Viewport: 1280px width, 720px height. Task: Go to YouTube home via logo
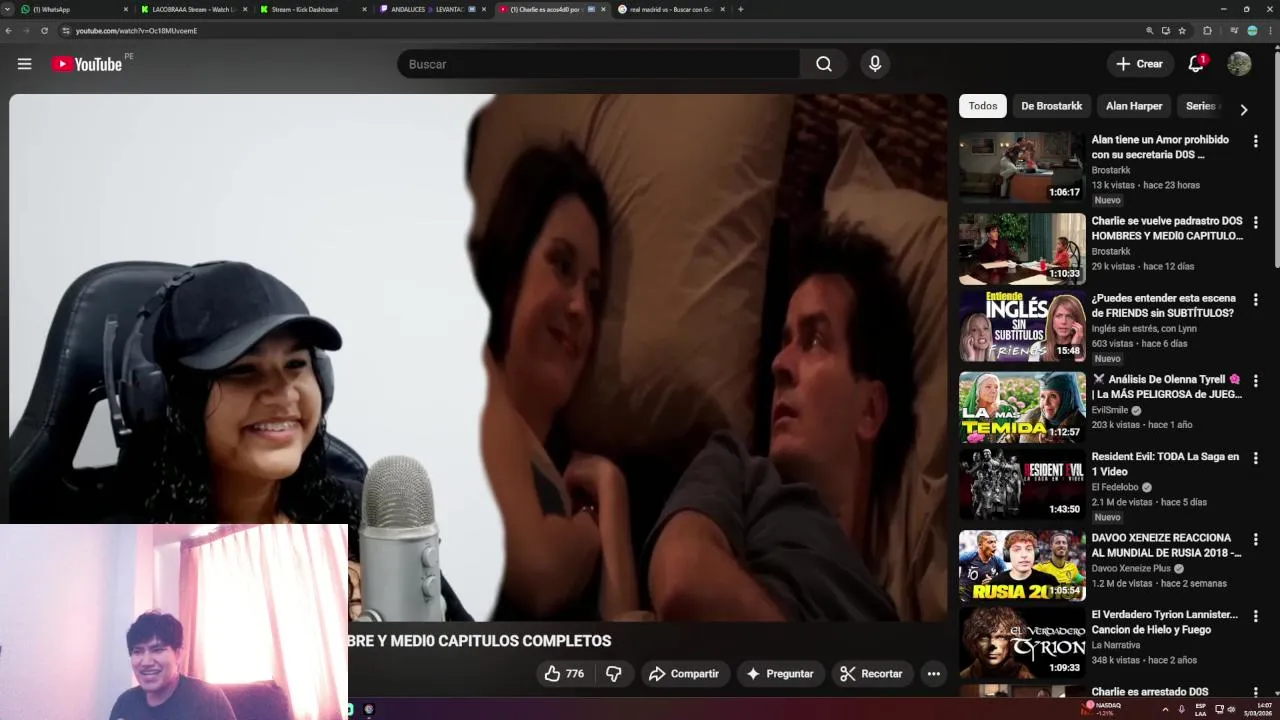tap(87, 64)
